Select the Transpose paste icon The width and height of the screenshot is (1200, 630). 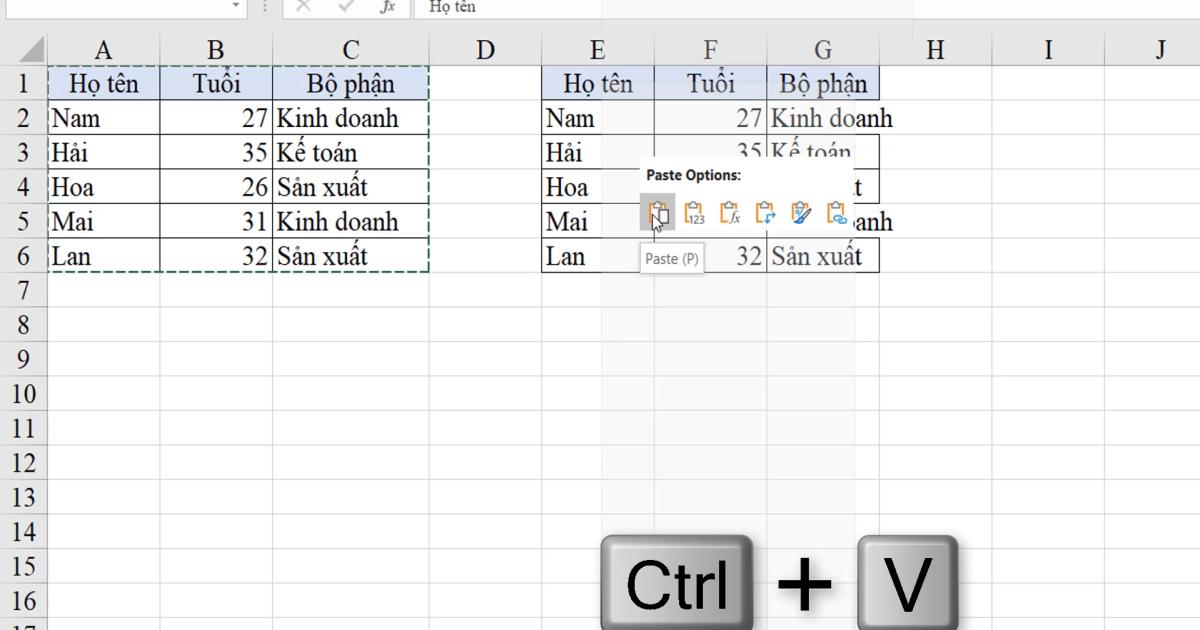(x=765, y=212)
